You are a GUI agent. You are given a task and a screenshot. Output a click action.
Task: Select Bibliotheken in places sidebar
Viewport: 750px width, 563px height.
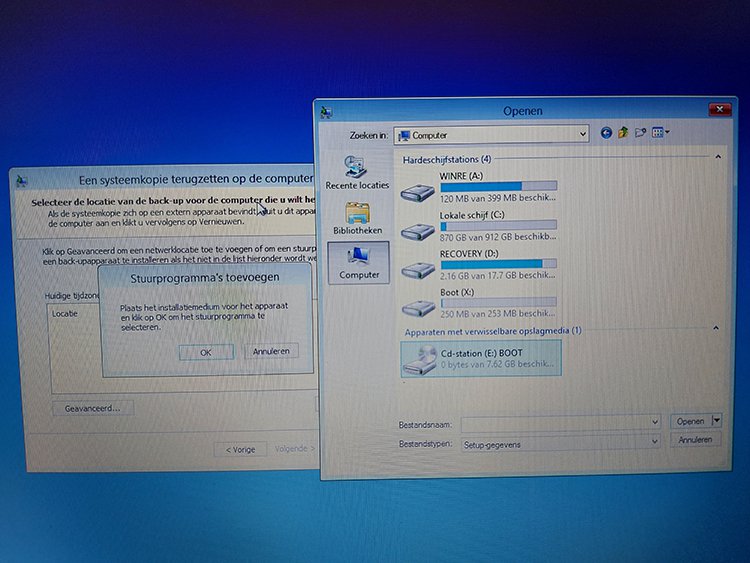[x=357, y=218]
